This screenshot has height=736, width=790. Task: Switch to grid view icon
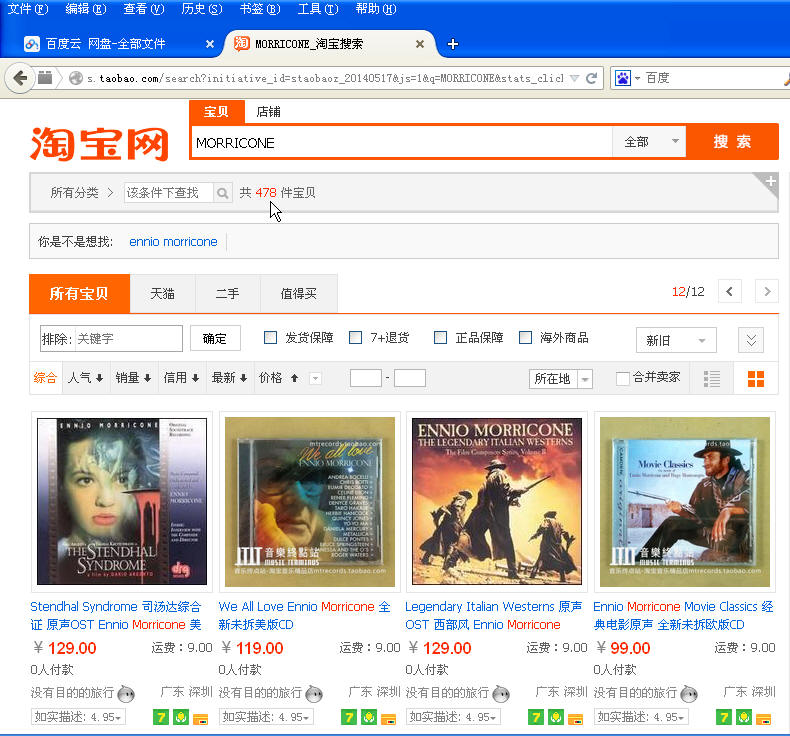click(x=756, y=378)
